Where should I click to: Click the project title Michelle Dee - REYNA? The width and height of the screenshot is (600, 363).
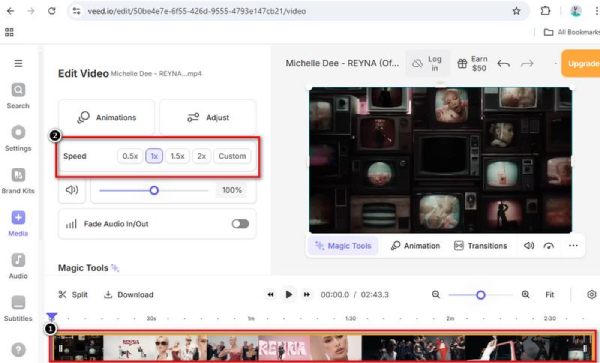[342, 63]
